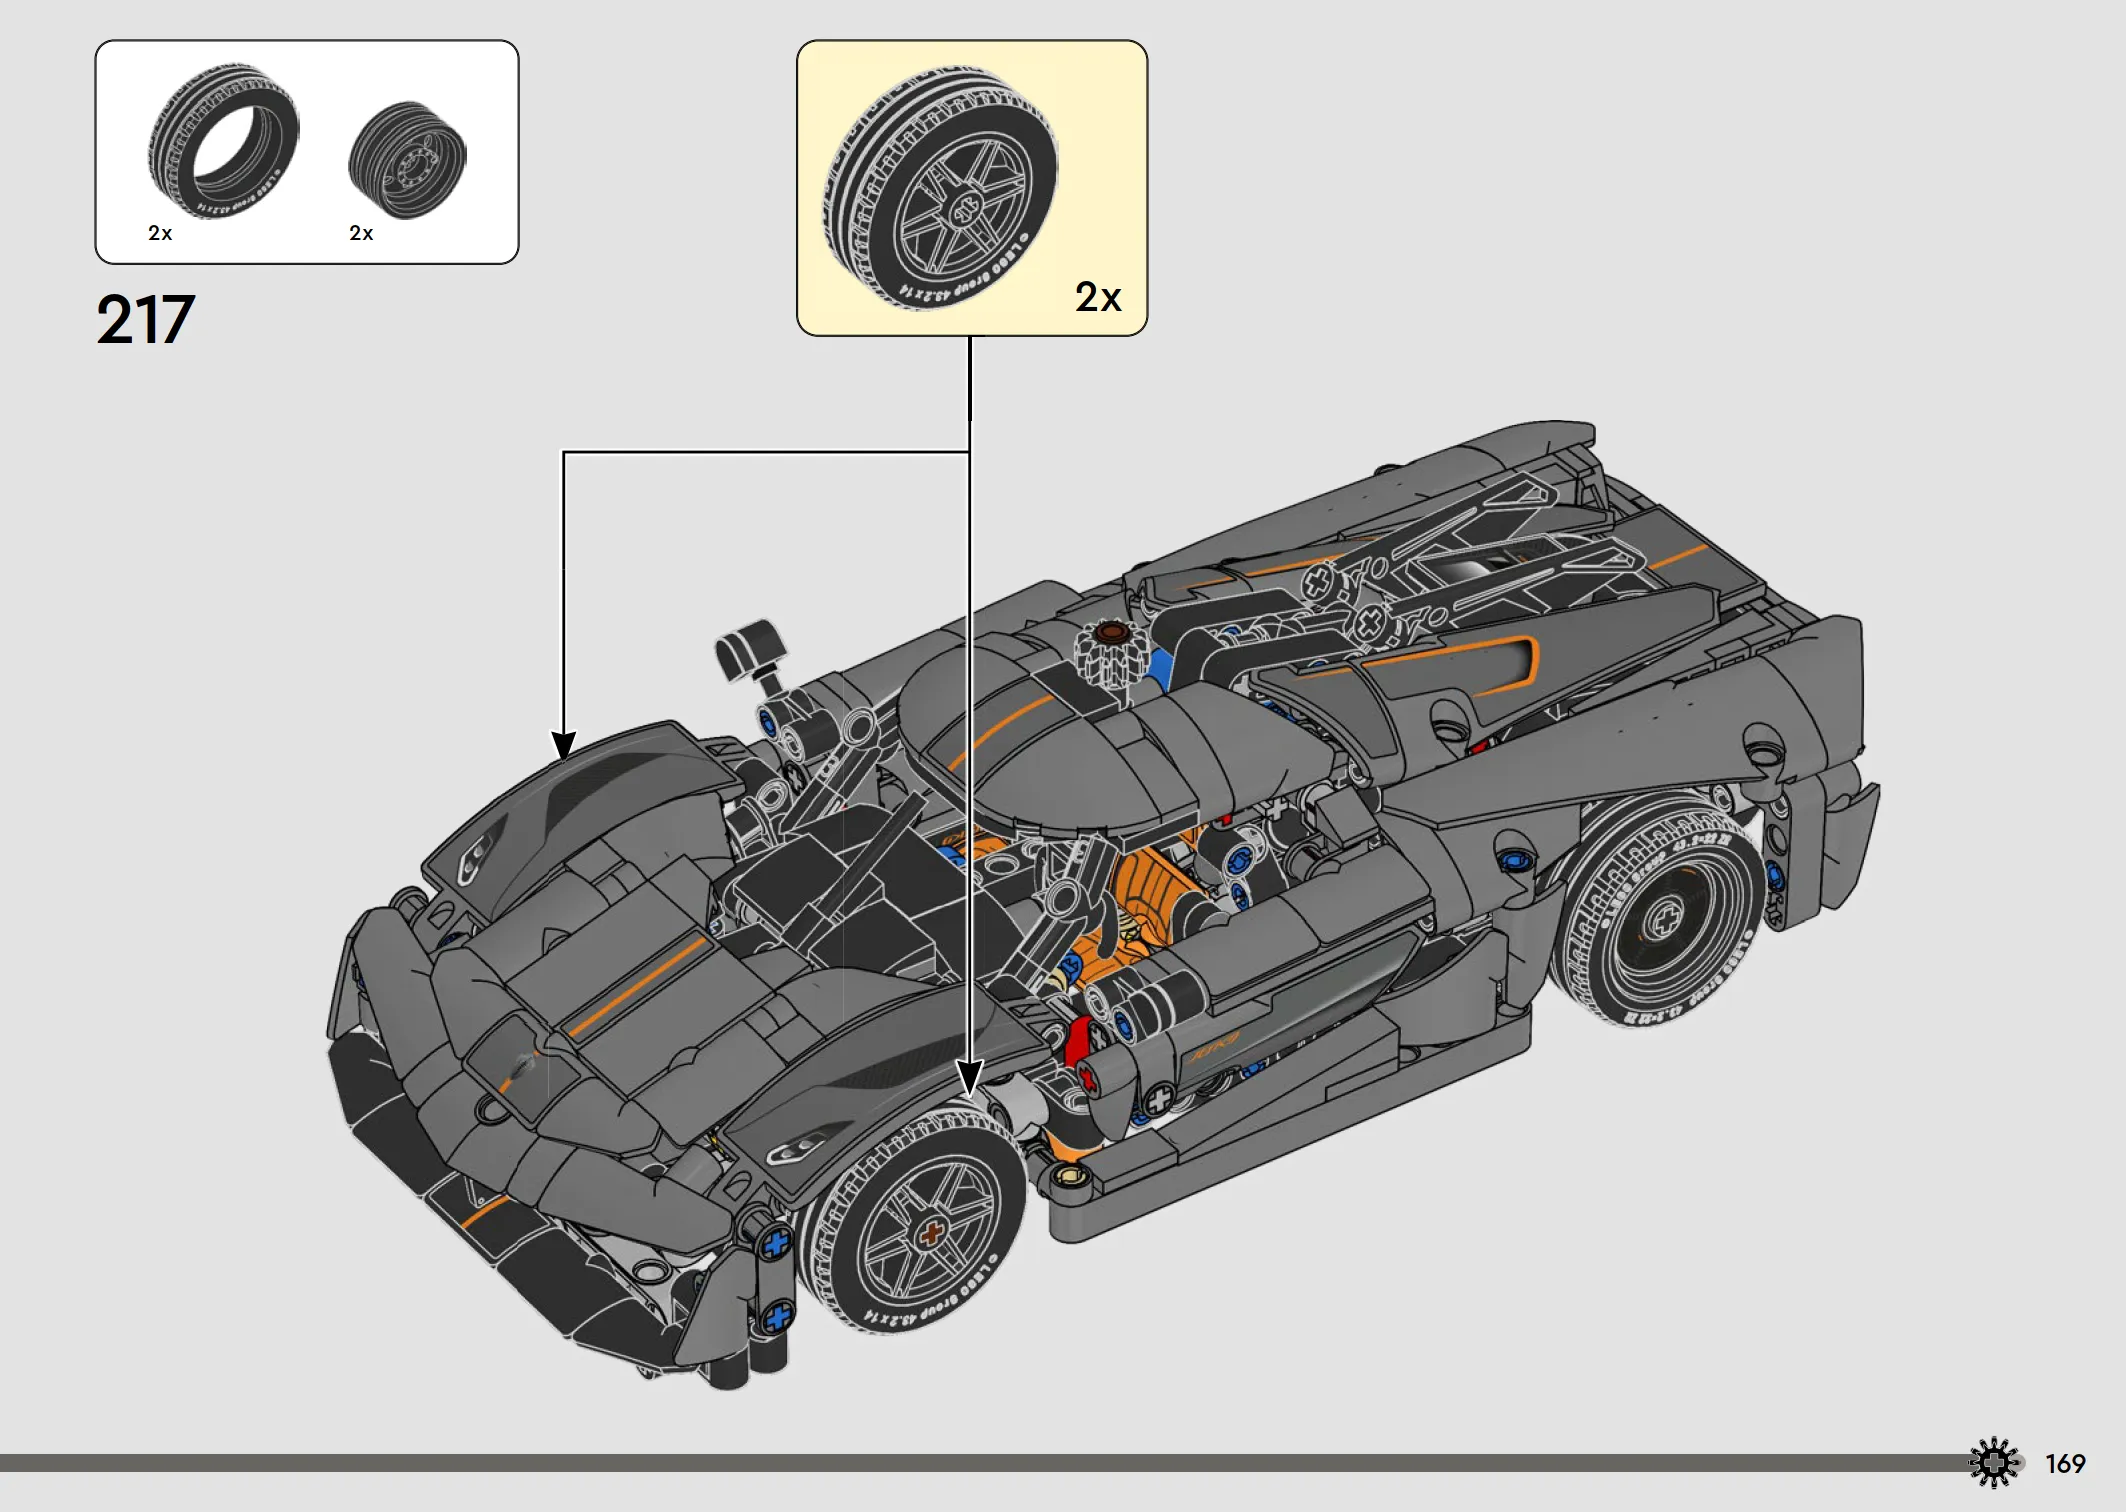Click the side mirror on the car

[x=752, y=652]
